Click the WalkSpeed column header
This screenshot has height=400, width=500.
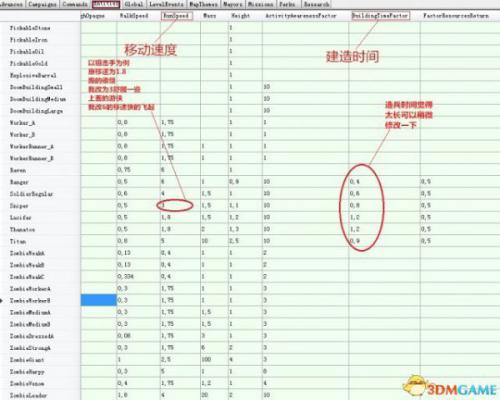tap(134, 16)
